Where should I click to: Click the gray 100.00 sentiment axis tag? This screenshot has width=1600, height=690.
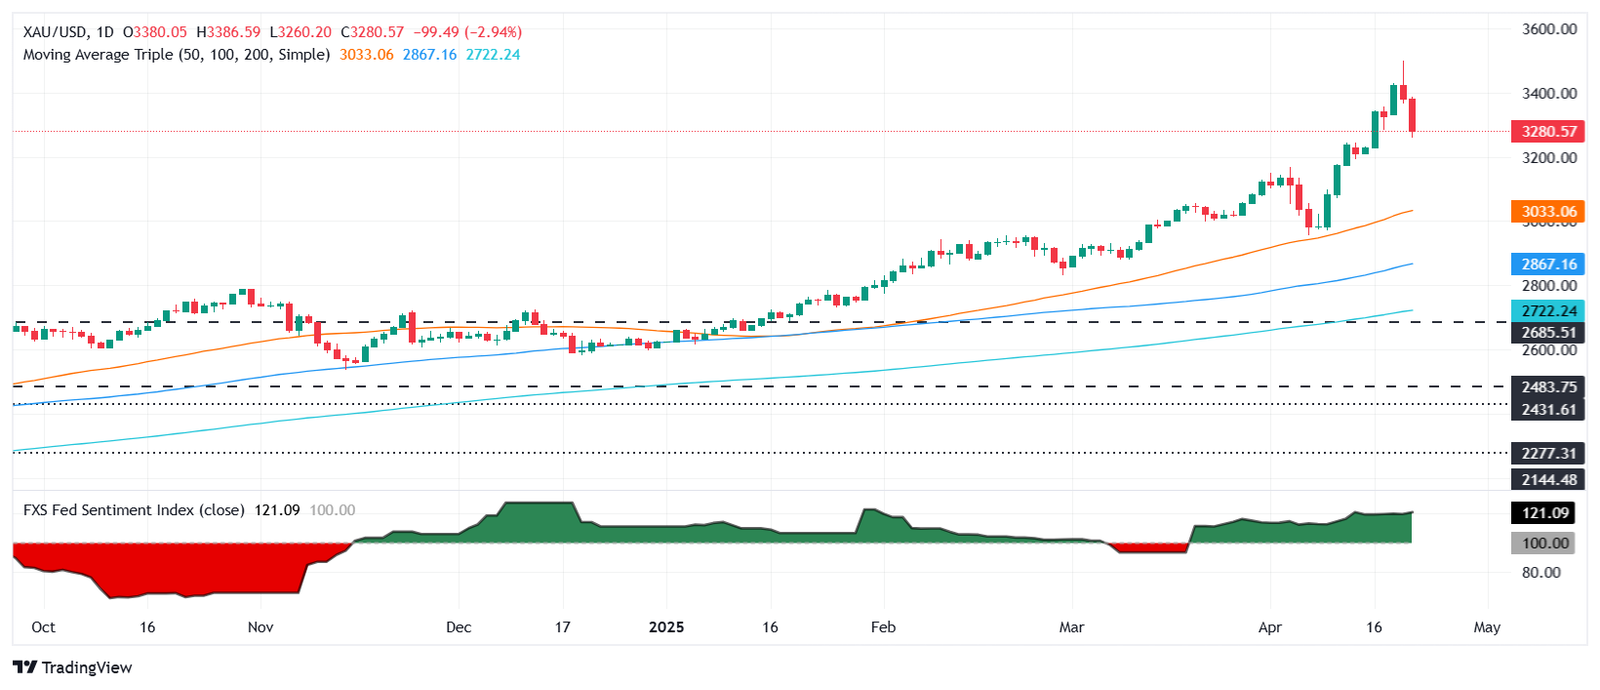pos(1545,543)
